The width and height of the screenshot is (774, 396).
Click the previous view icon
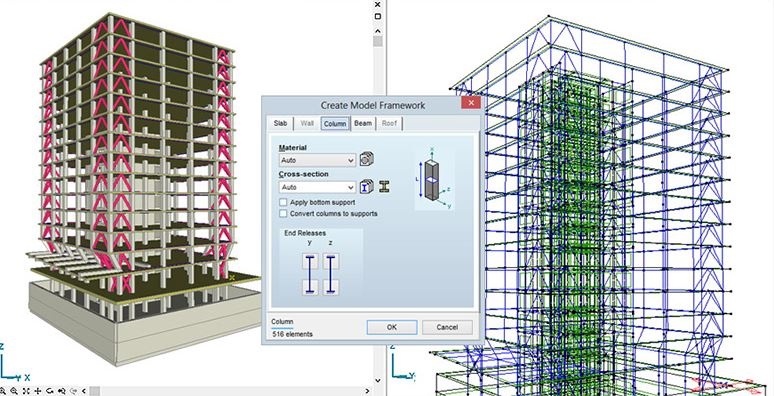click(62, 391)
